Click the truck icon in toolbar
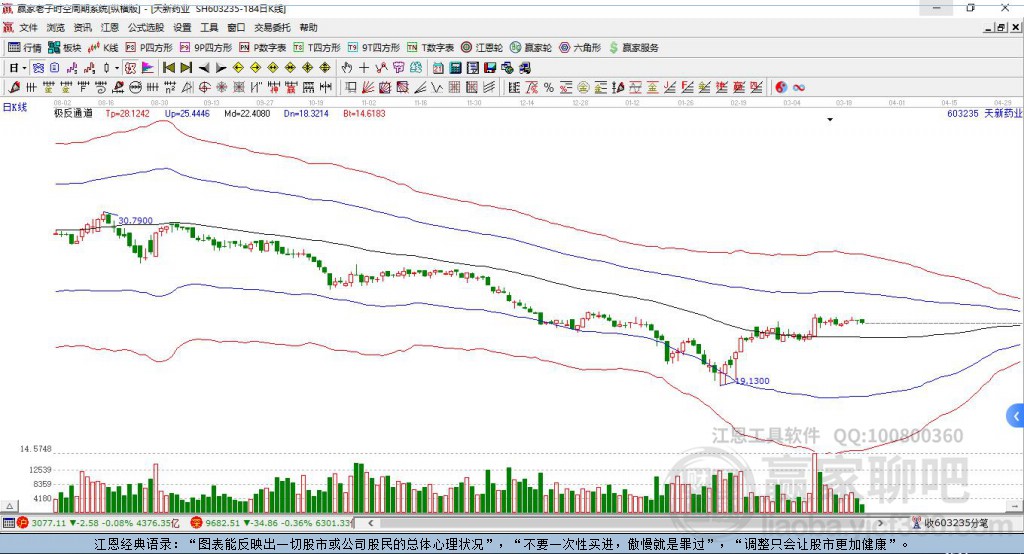 524,67
